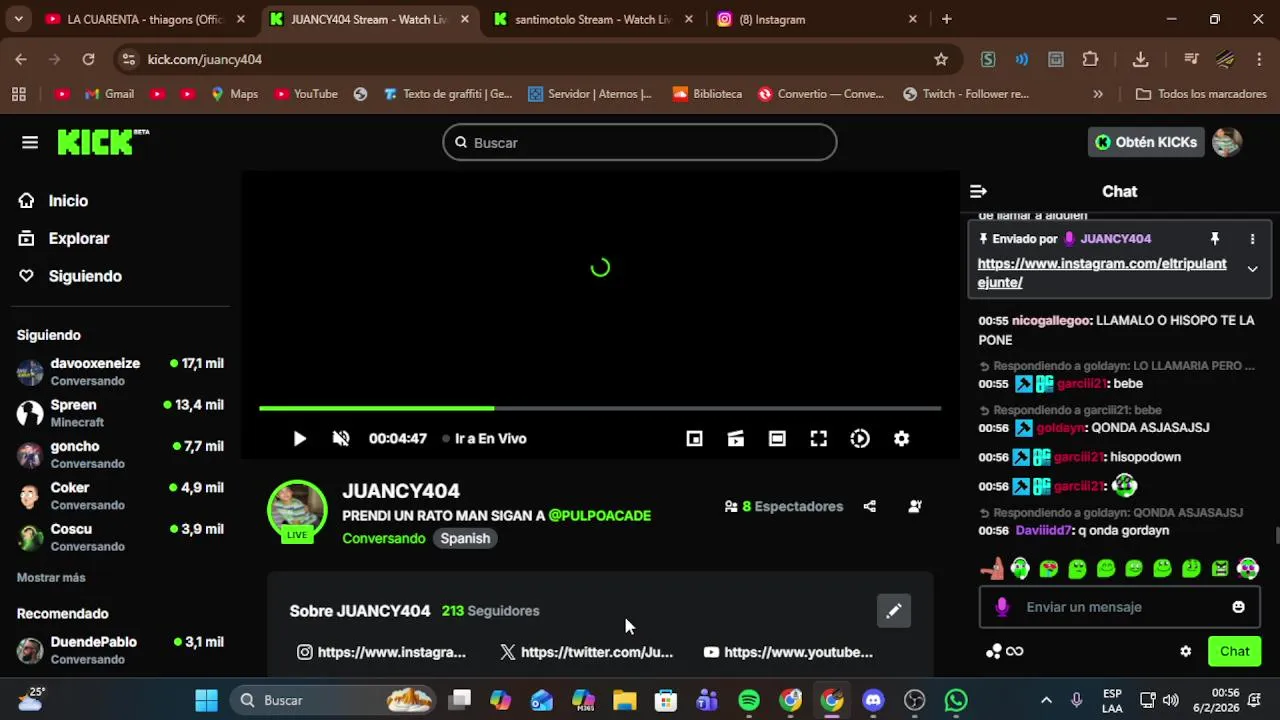1280x720 pixels.
Task: Open davooxeneize's channel
Action: tap(120, 372)
